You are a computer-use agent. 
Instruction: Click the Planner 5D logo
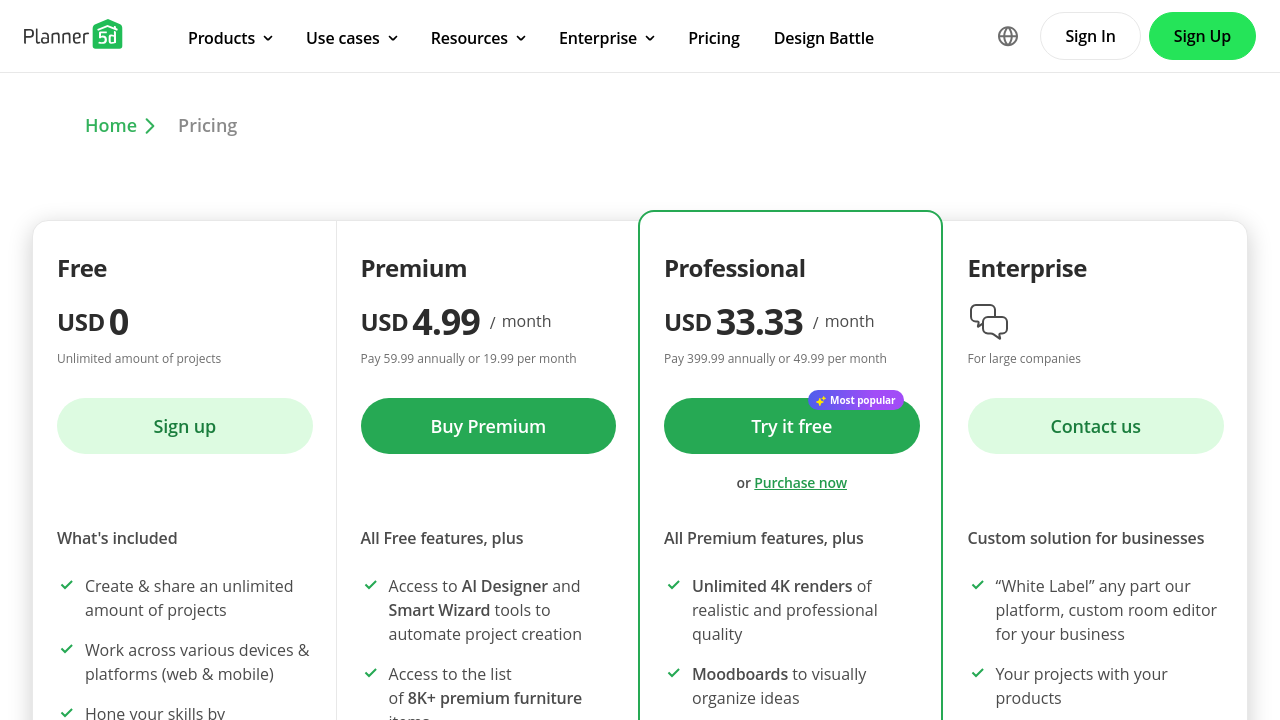click(73, 35)
